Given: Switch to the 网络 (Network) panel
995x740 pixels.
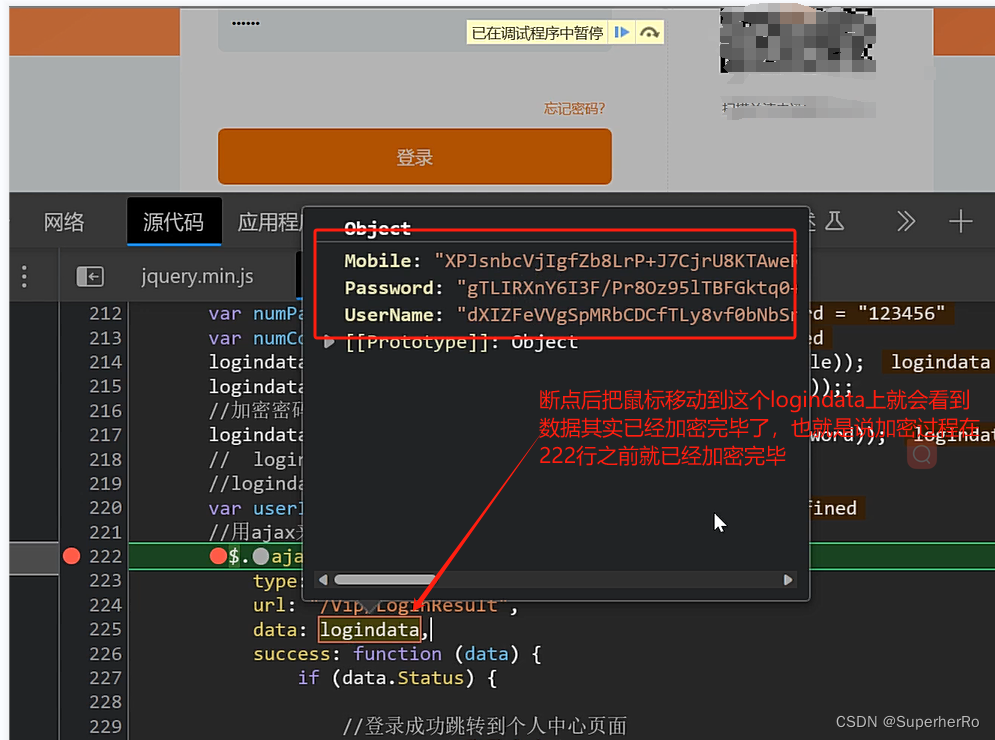Looking at the screenshot, I should coord(63,221).
